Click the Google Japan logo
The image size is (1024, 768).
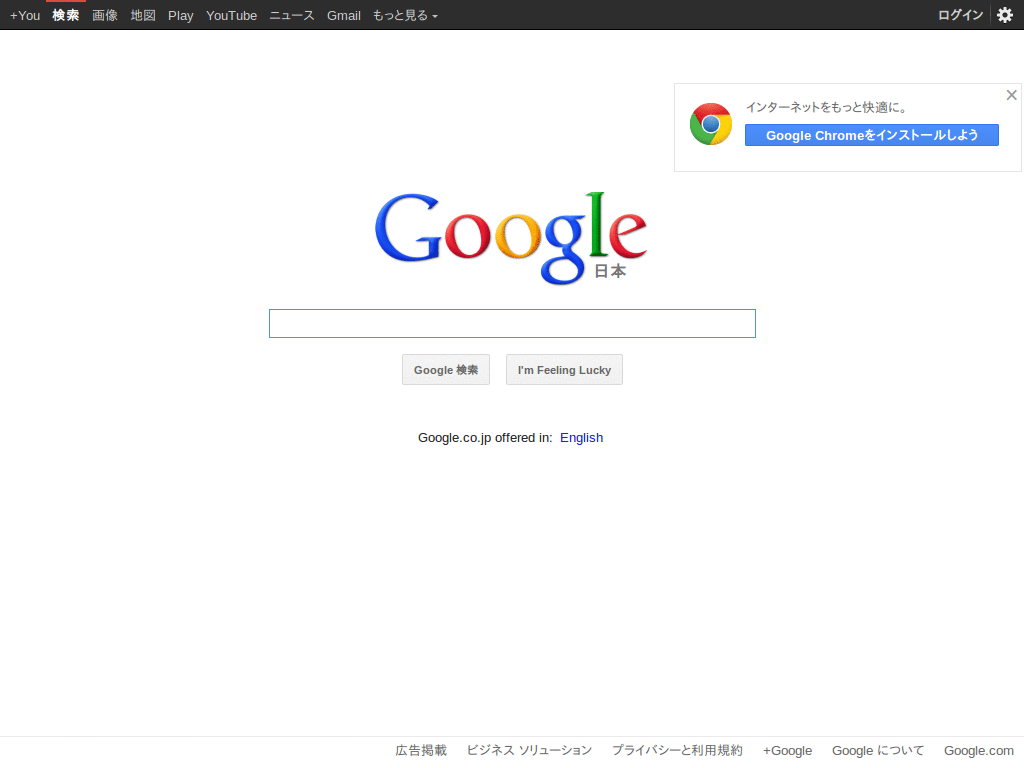click(x=511, y=237)
